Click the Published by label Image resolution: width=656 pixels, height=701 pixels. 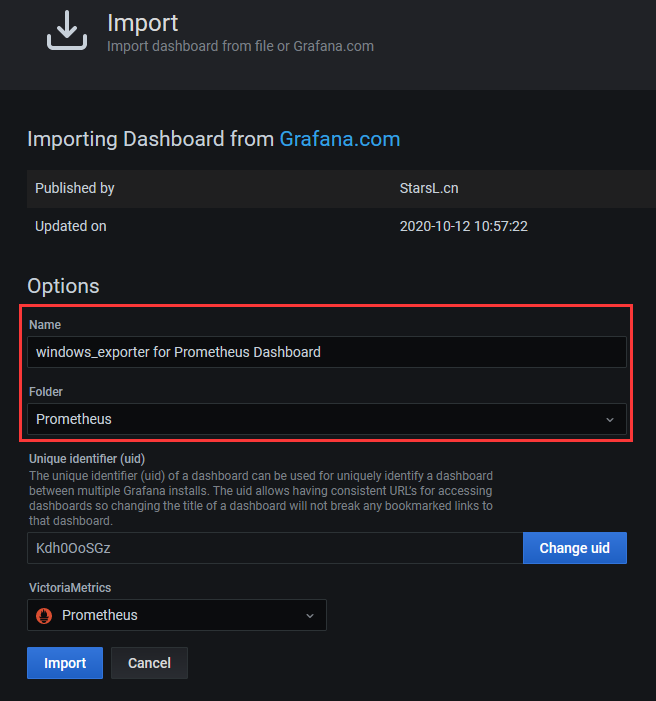(x=75, y=188)
